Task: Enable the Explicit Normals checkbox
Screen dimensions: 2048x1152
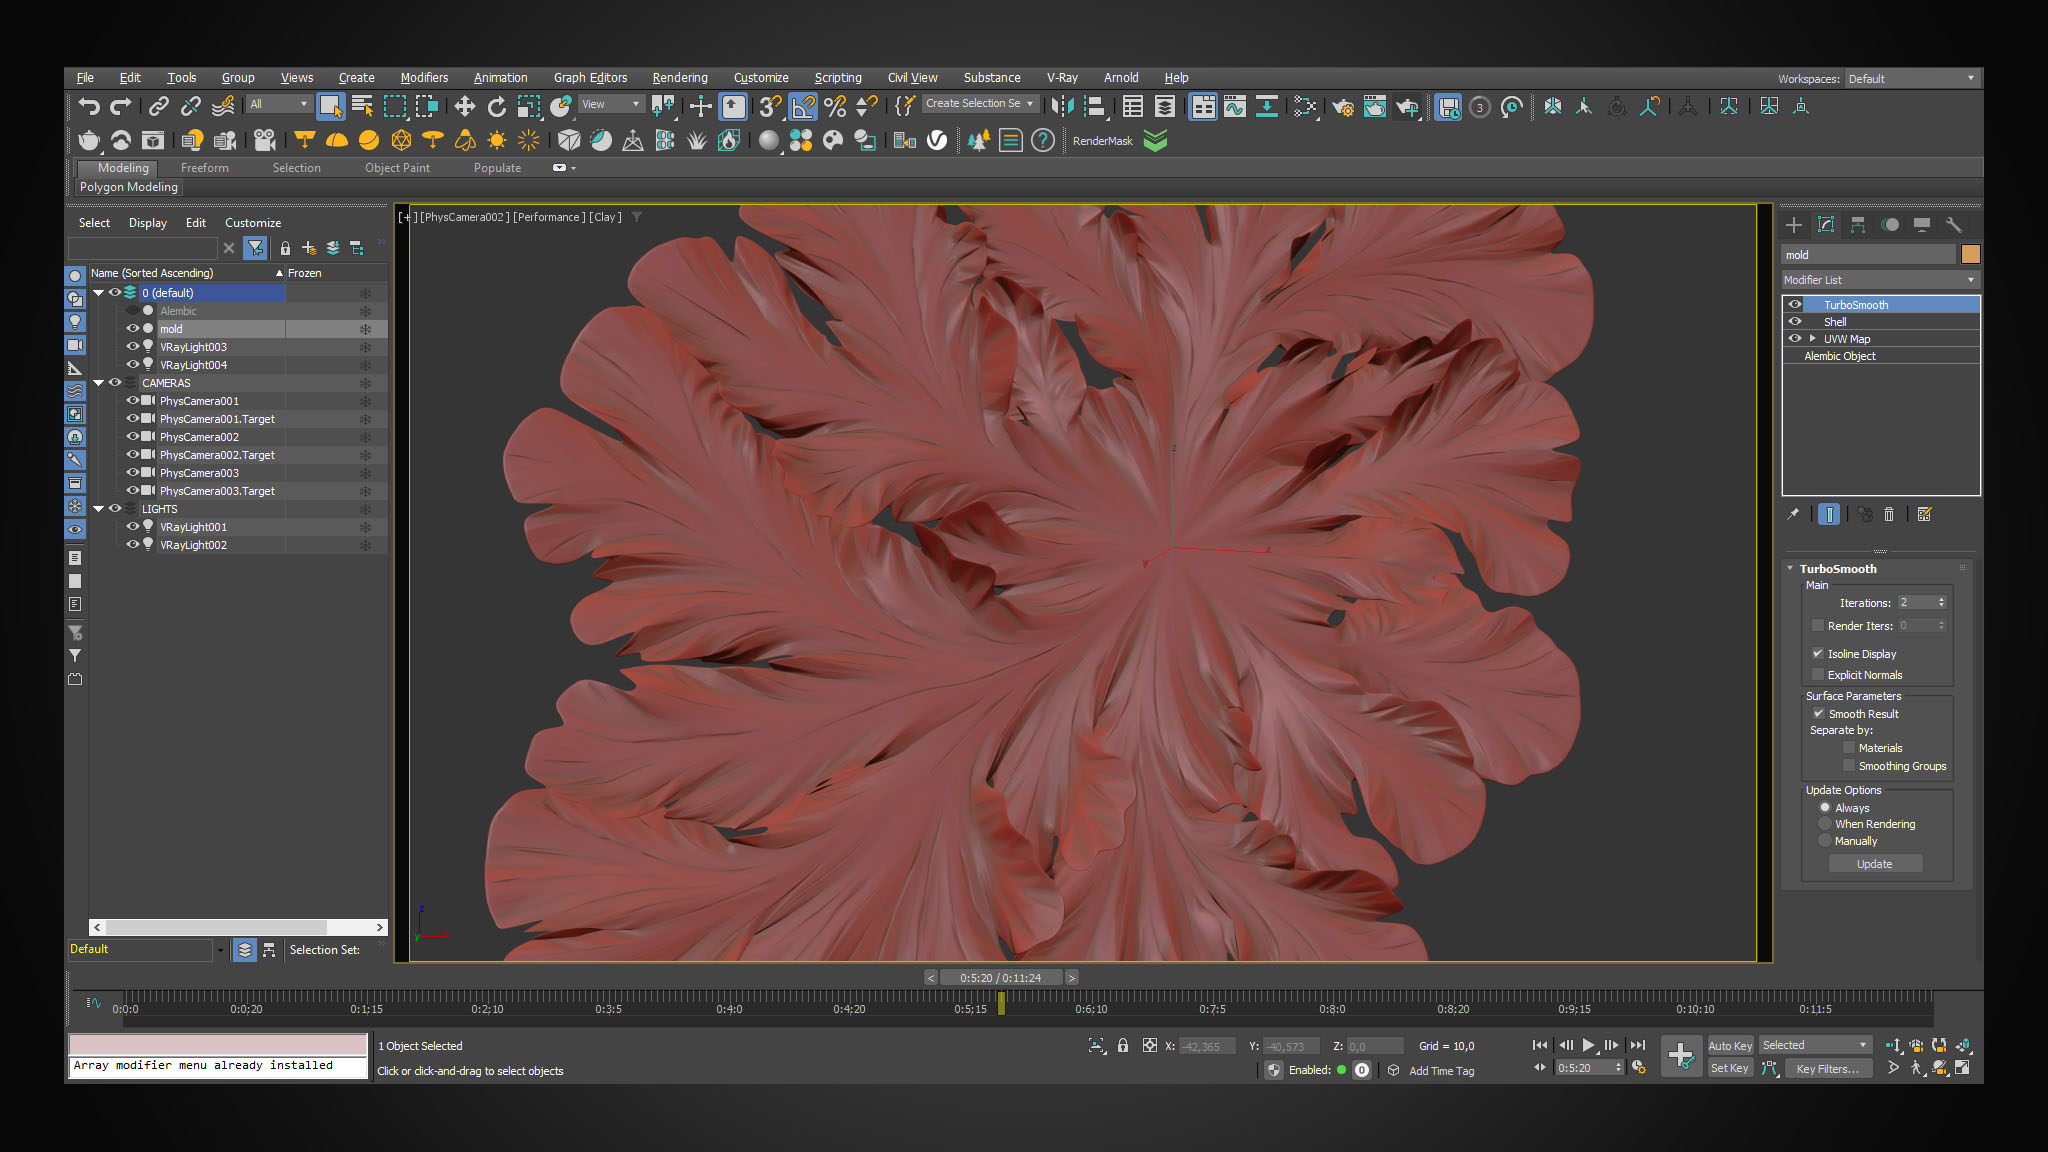Action: coord(1818,675)
